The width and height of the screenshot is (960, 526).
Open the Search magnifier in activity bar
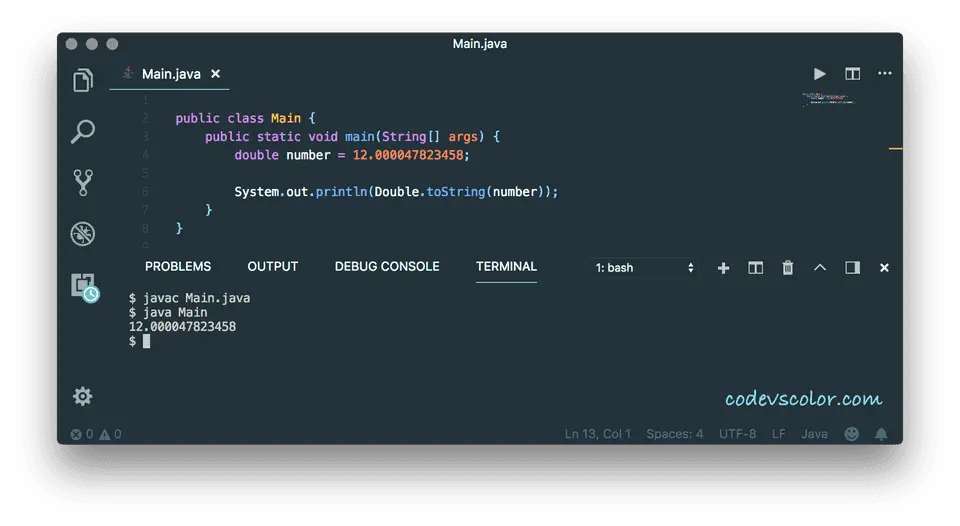83,131
